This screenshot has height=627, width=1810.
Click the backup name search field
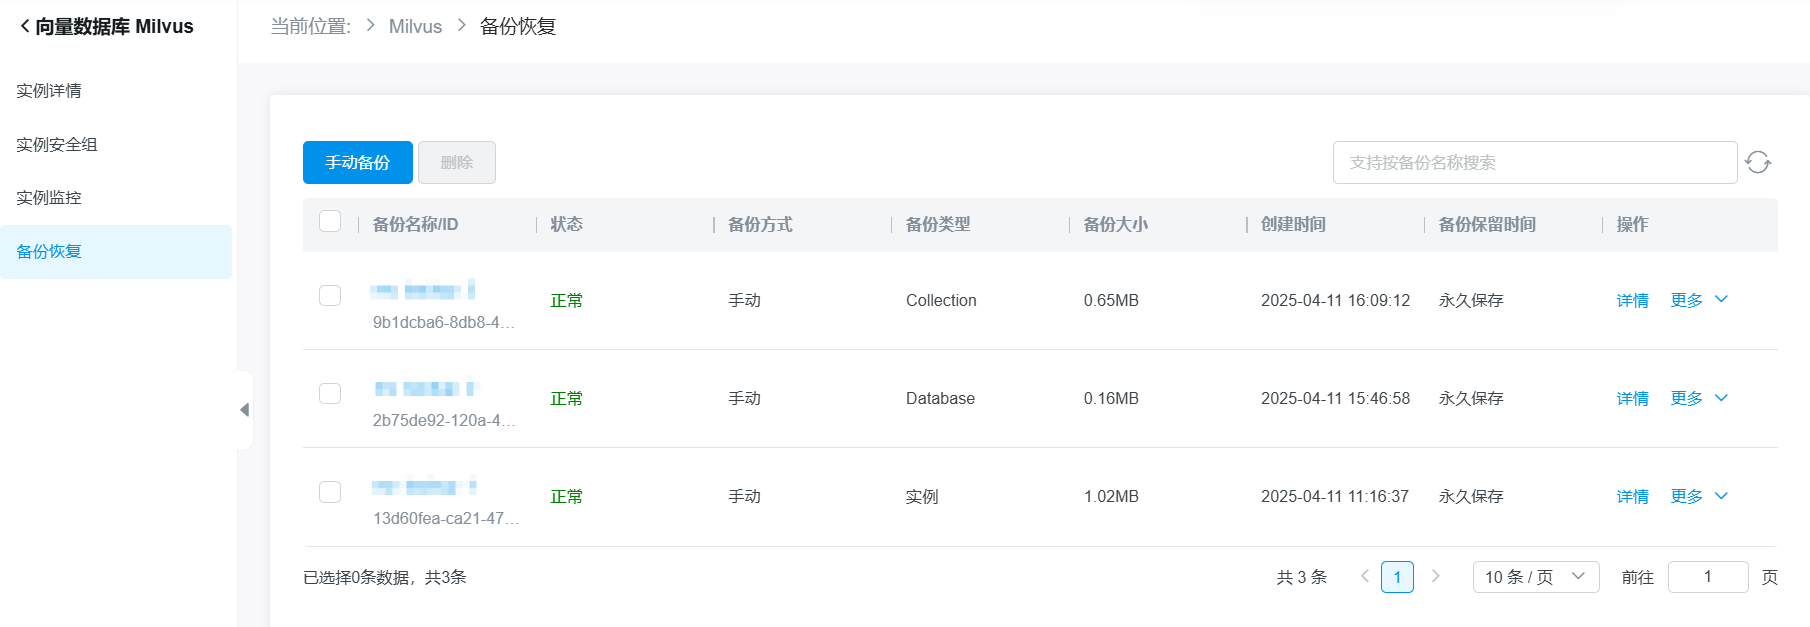(1534, 163)
